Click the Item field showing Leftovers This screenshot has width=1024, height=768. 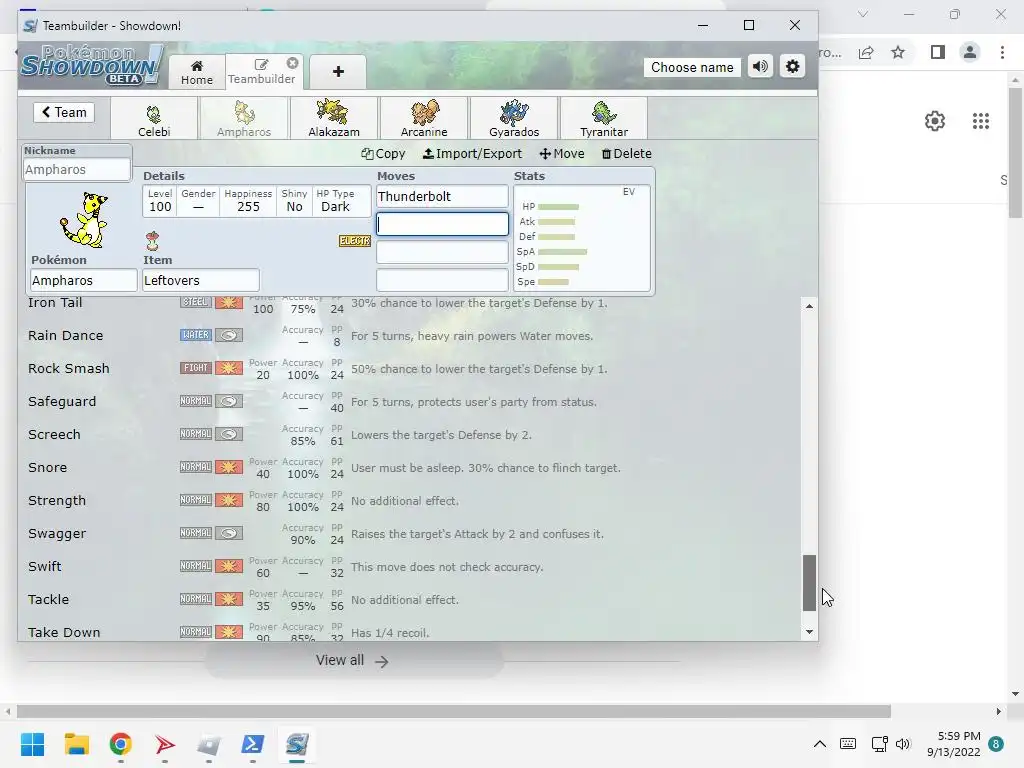200,280
